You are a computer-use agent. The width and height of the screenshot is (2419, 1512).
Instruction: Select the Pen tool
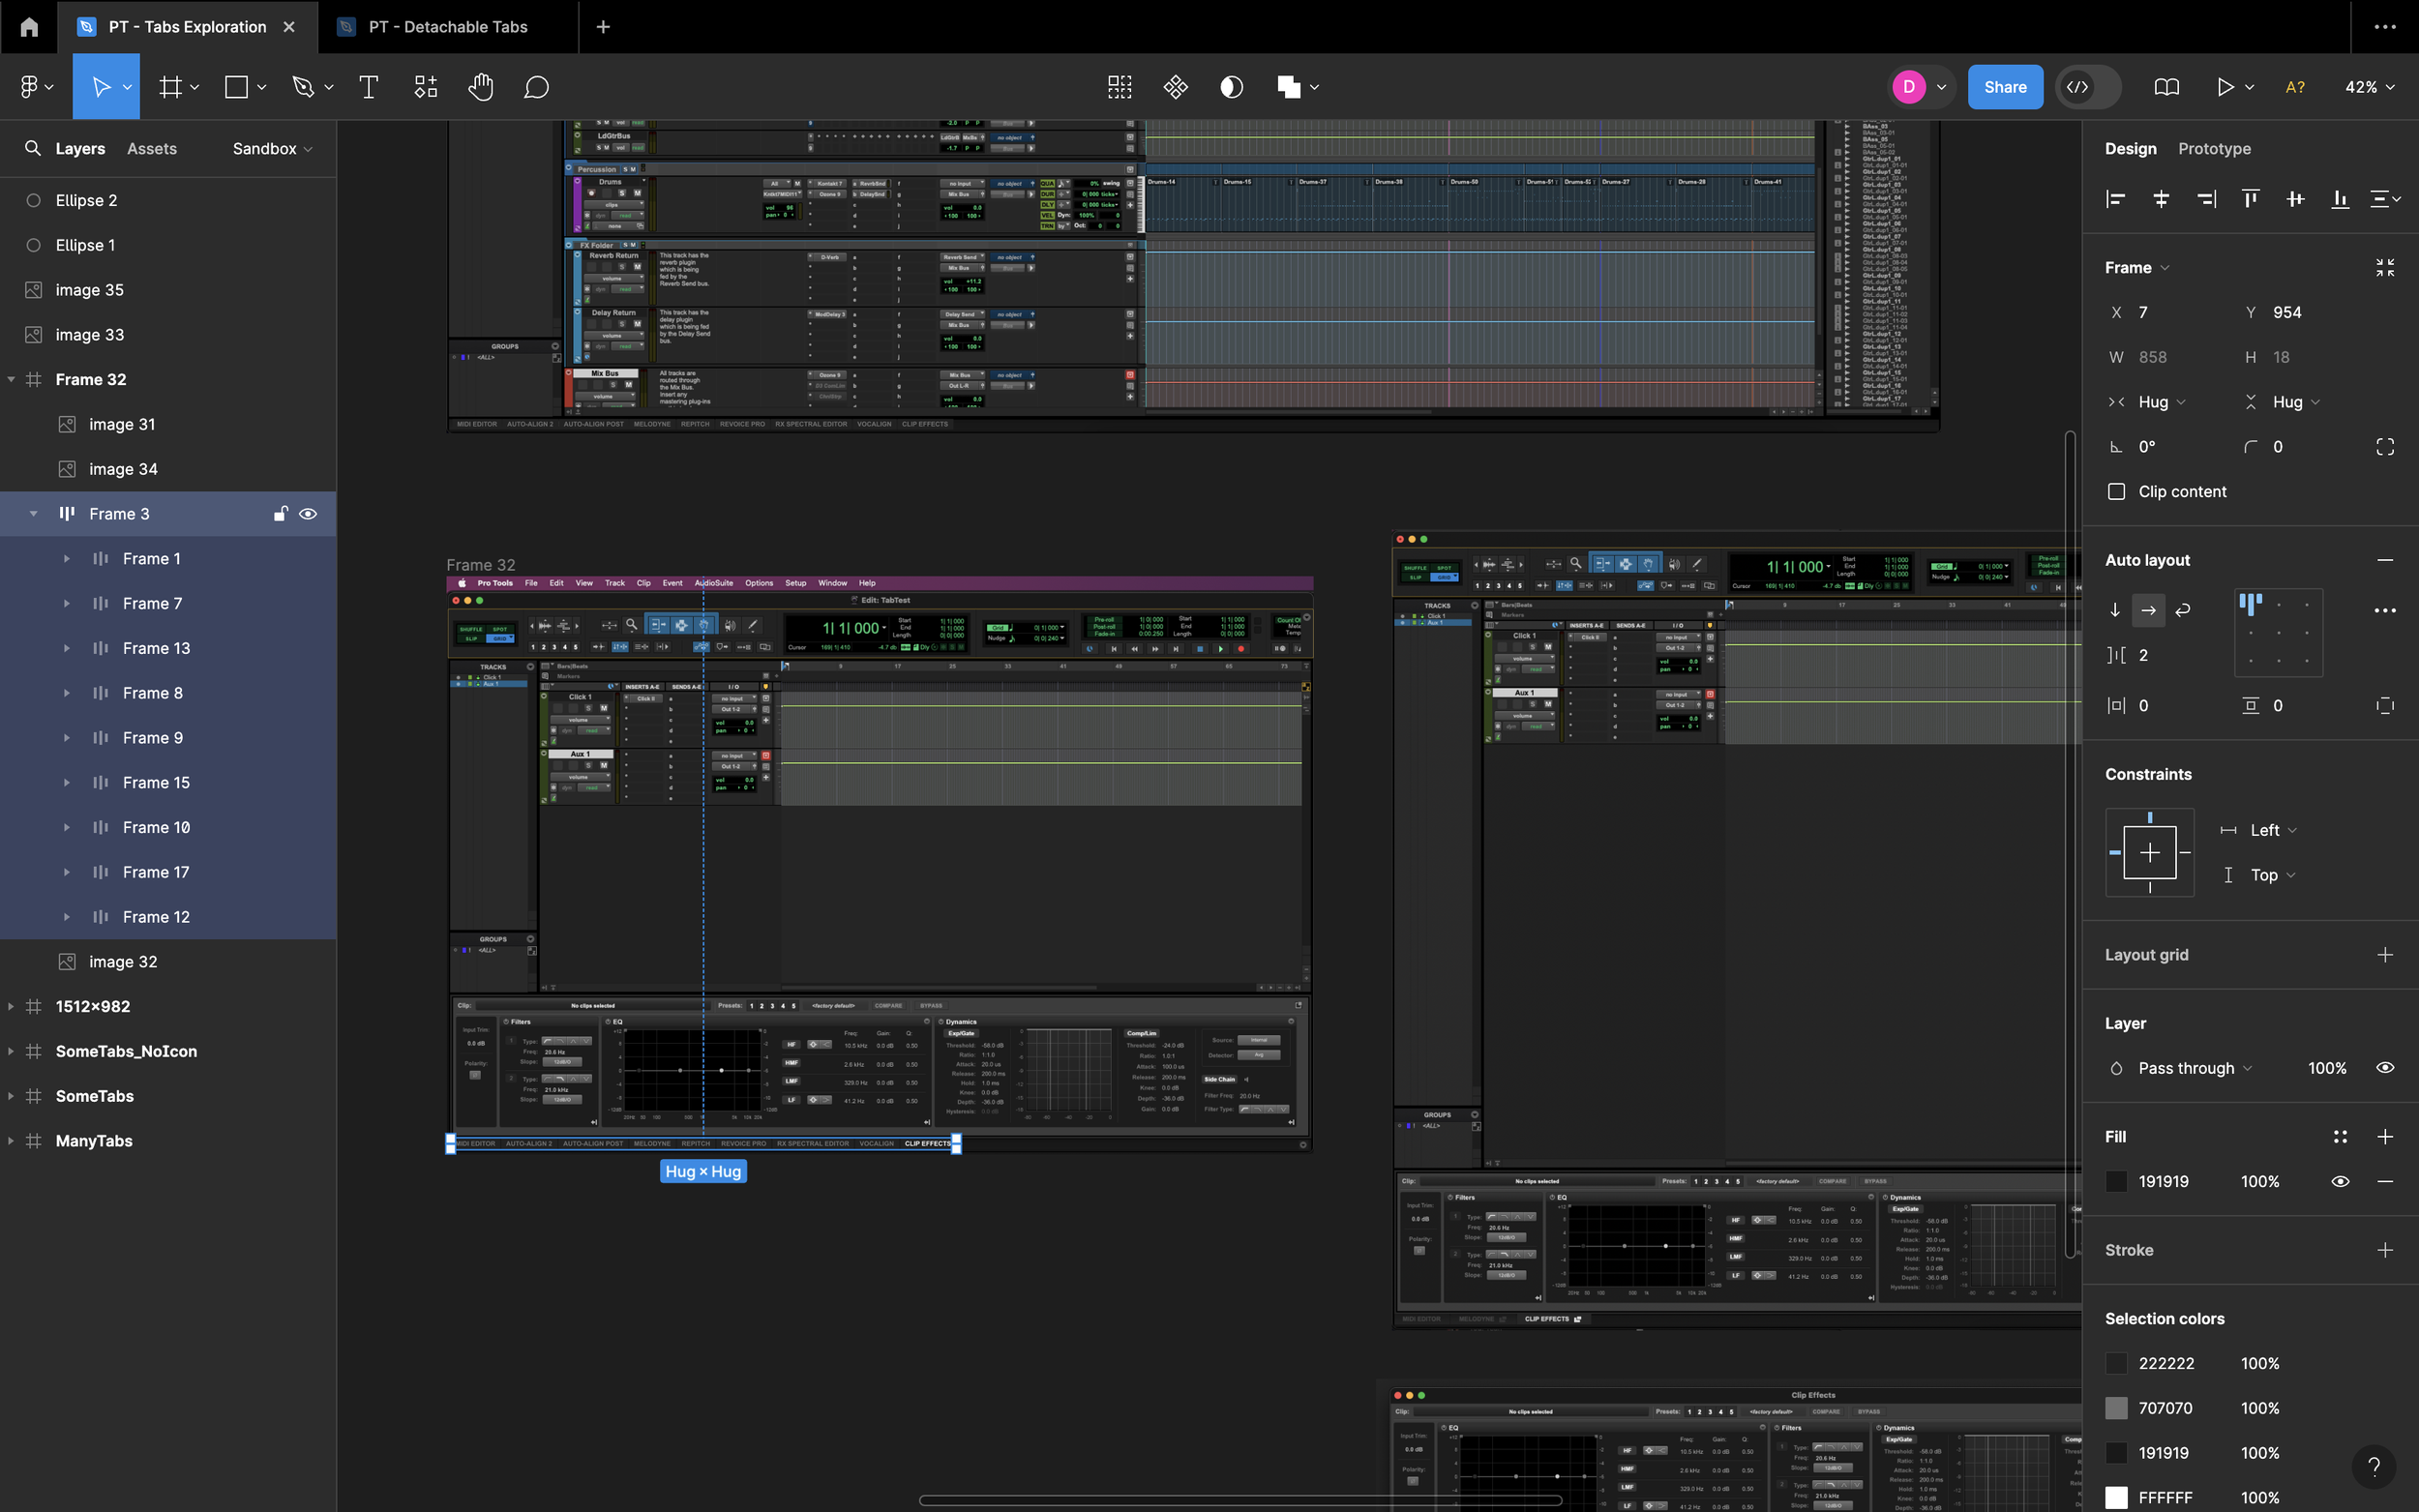tap(303, 87)
